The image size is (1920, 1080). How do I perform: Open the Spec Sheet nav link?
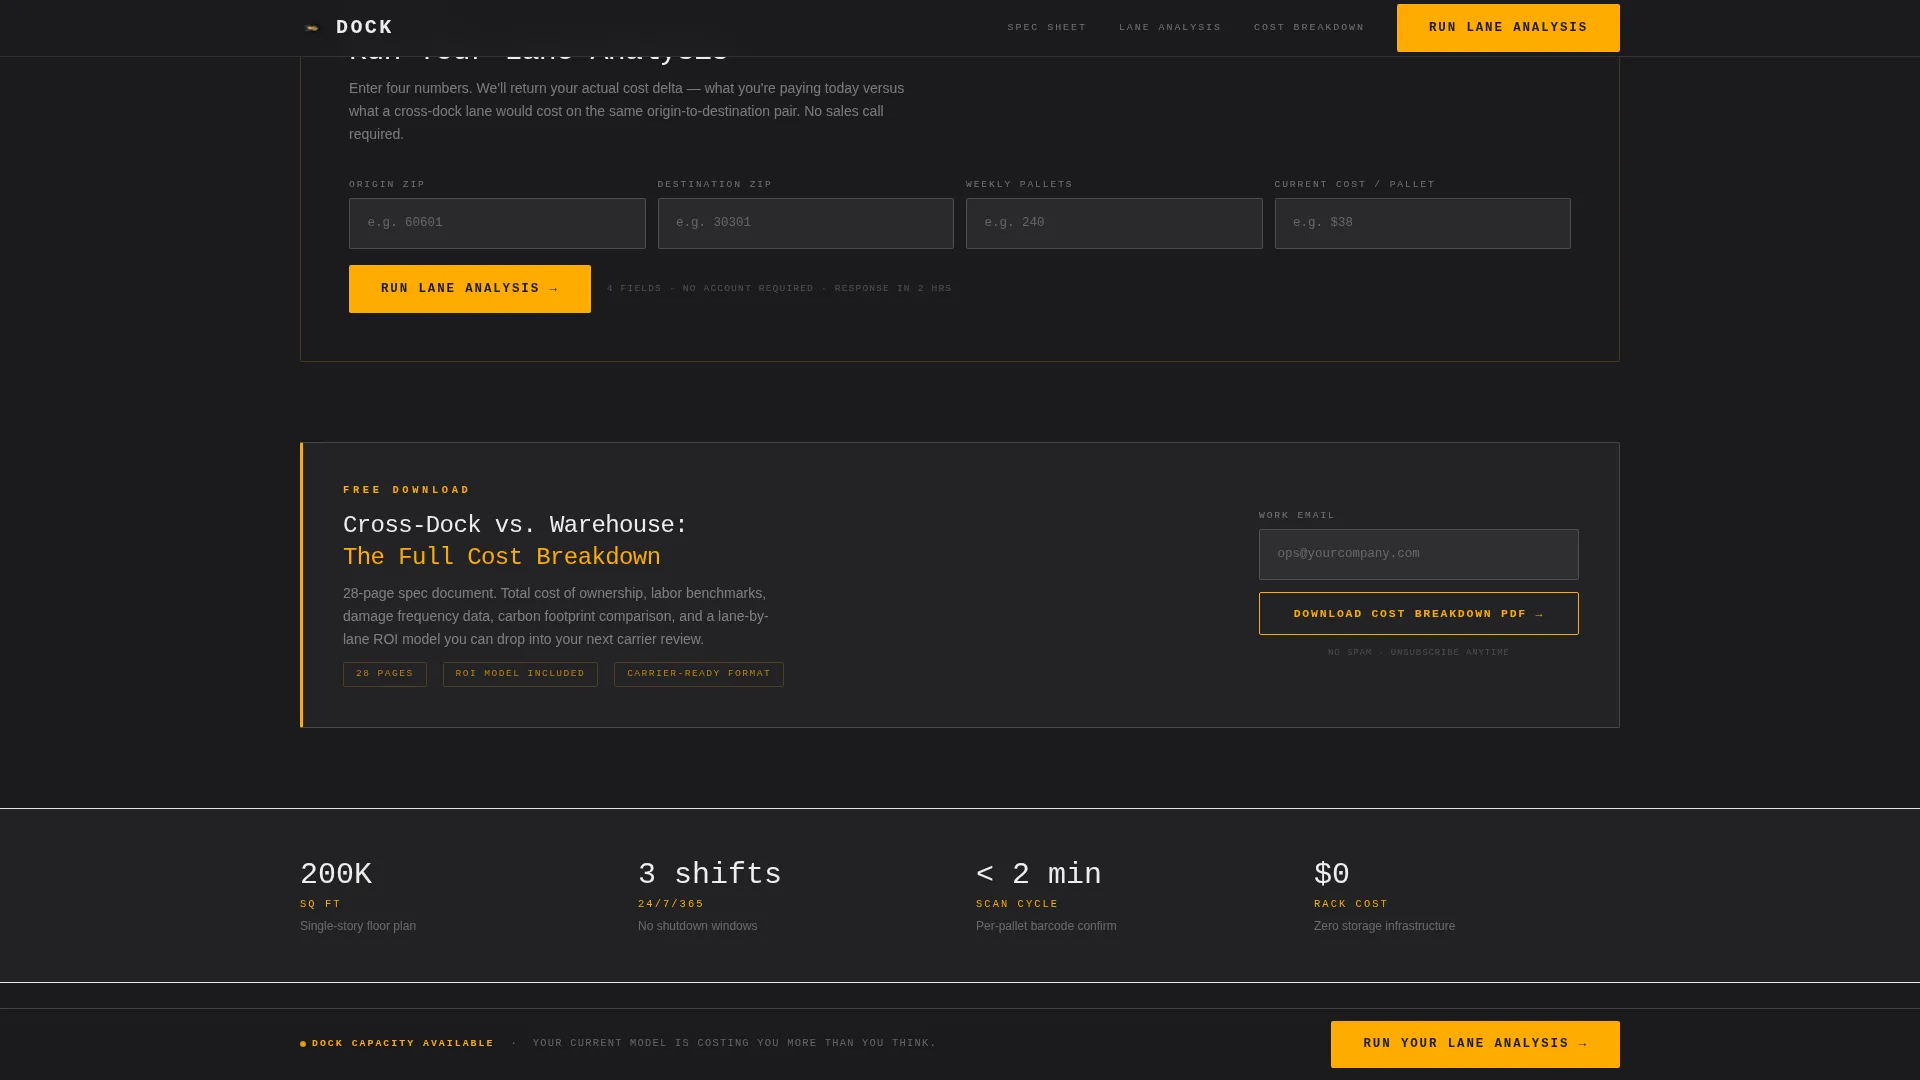(1046, 28)
